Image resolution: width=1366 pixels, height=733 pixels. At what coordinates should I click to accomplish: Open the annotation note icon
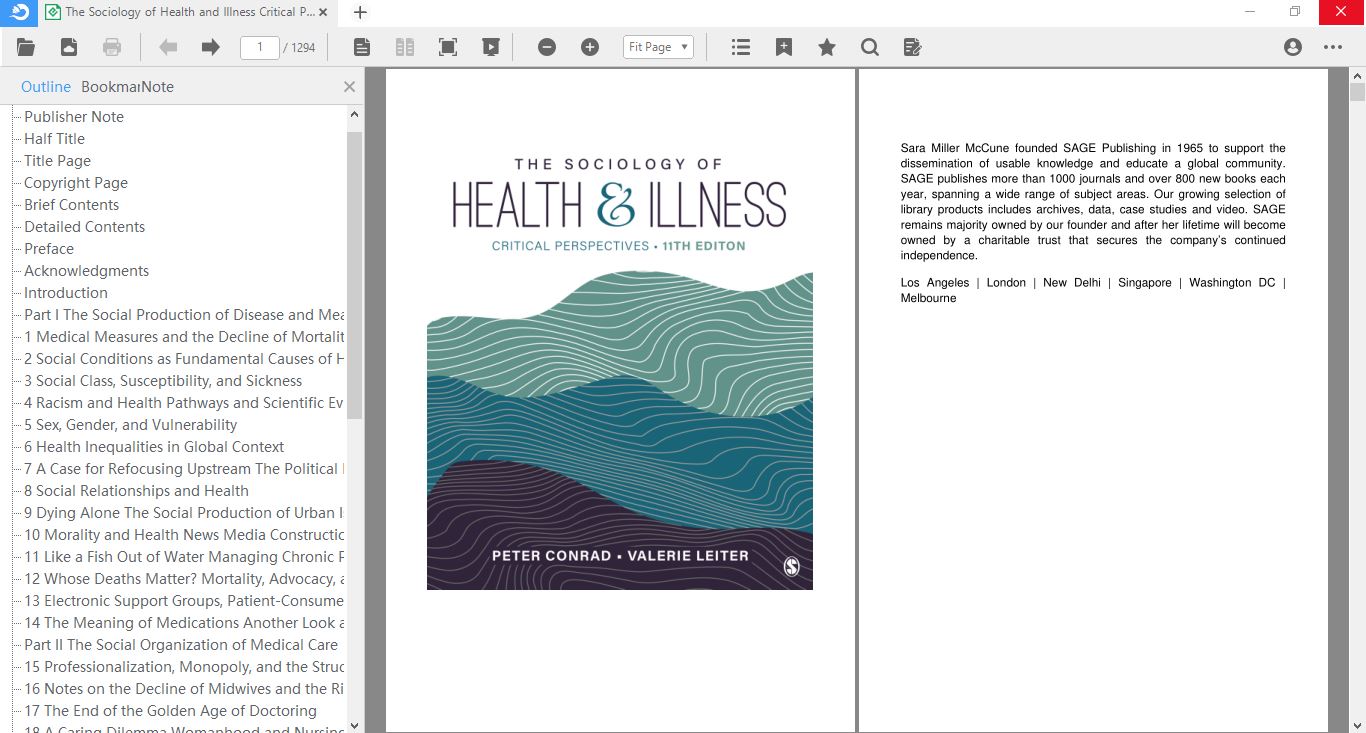(x=912, y=47)
